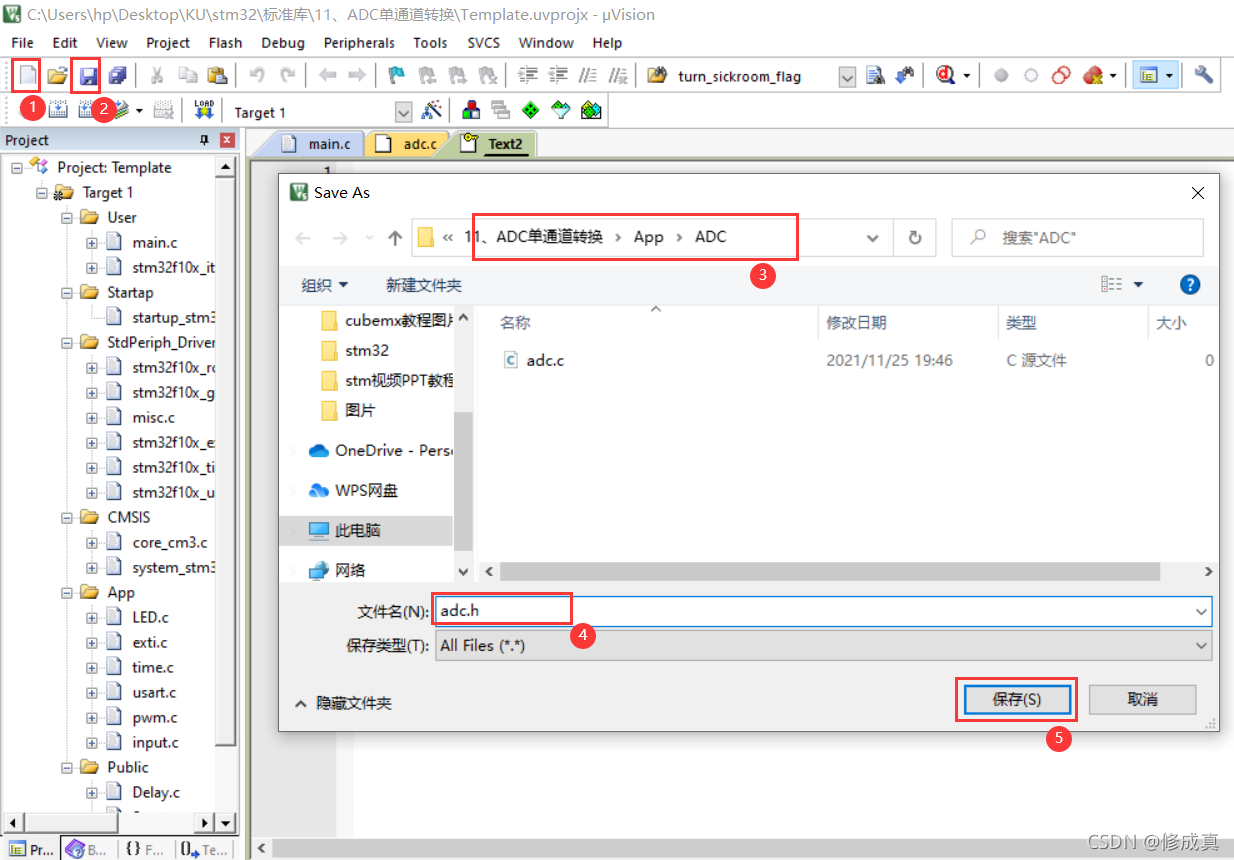Open the Target 1 selection dropdown
1234x860 pixels.
point(403,112)
